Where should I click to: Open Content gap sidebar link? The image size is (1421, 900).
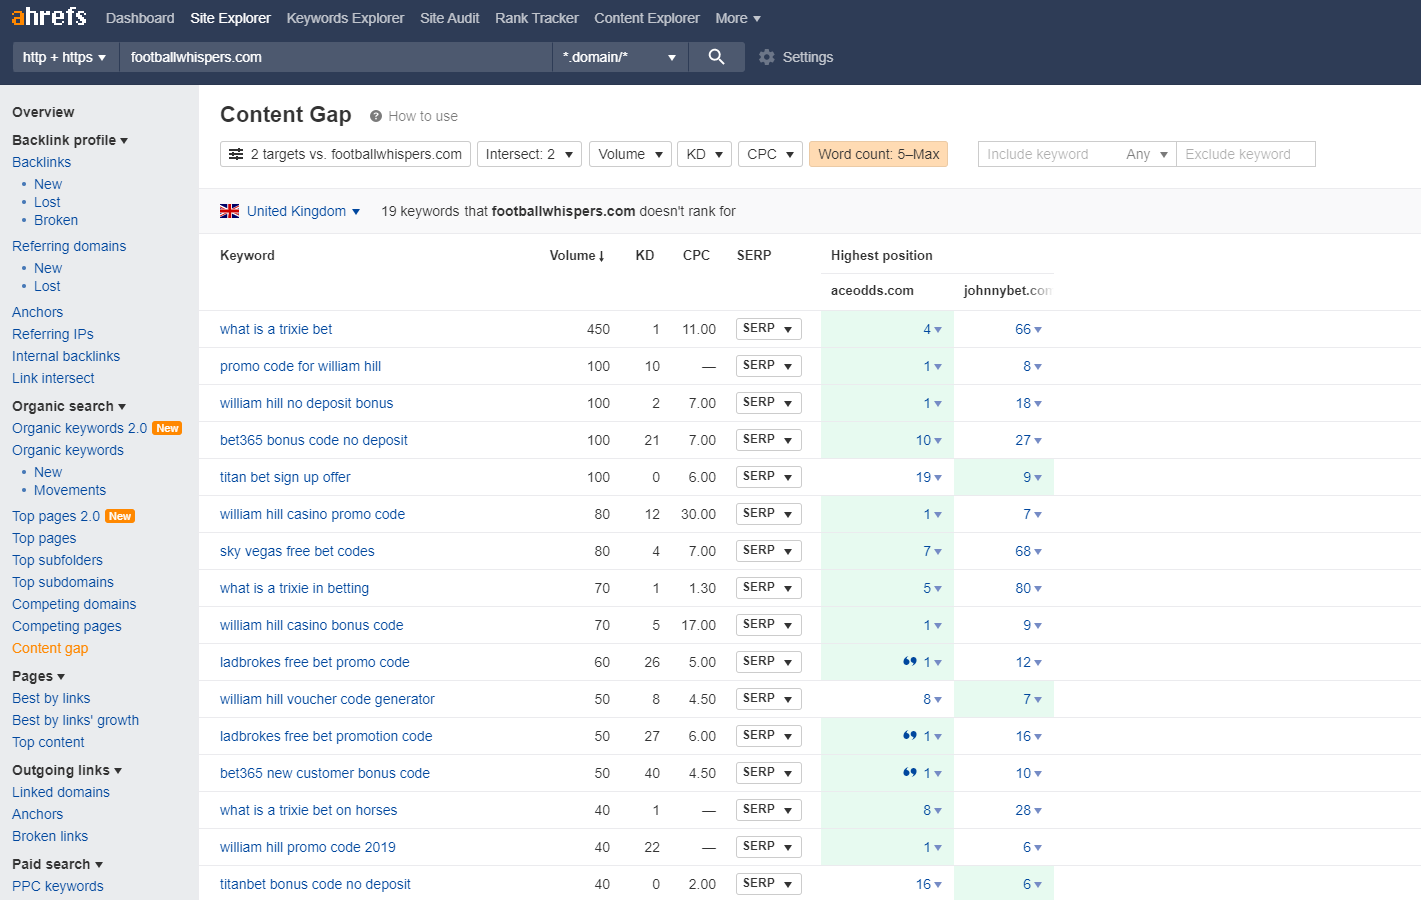[50, 648]
